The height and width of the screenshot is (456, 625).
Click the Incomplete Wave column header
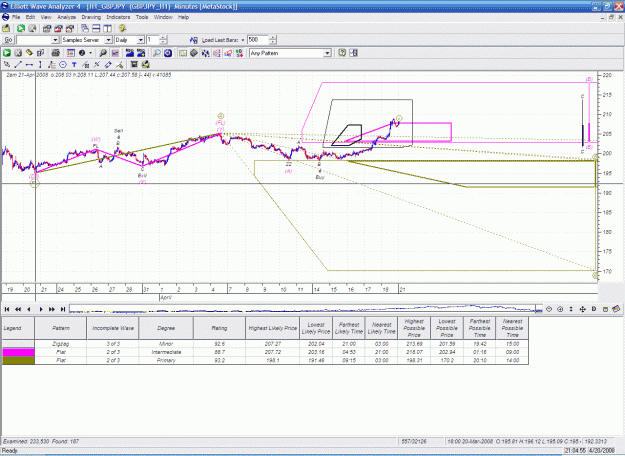click(113, 328)
